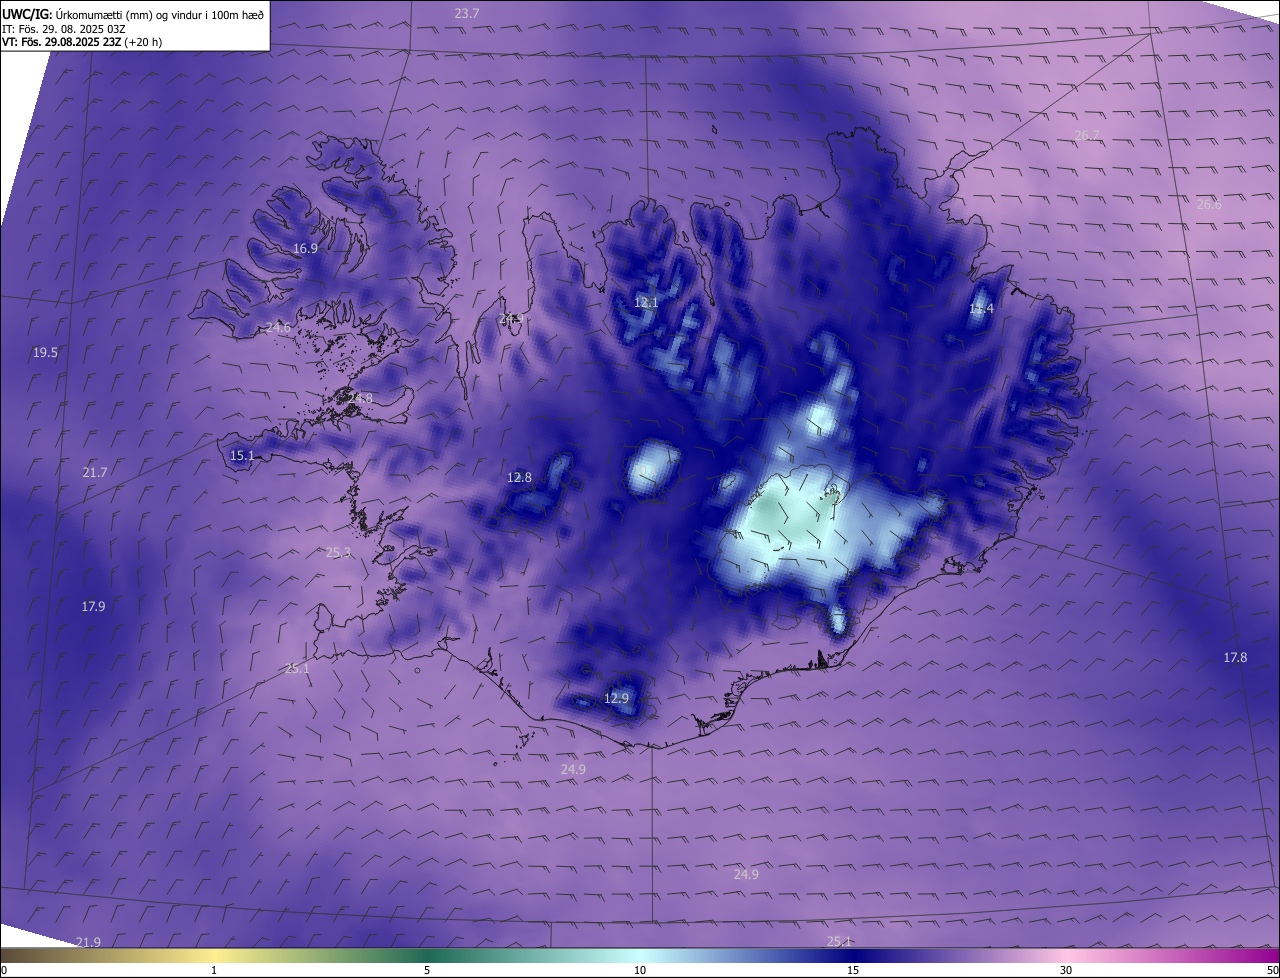1280x978 pixels.
Task: Click the 21.7 value label
Action: [x=95, y=471]
